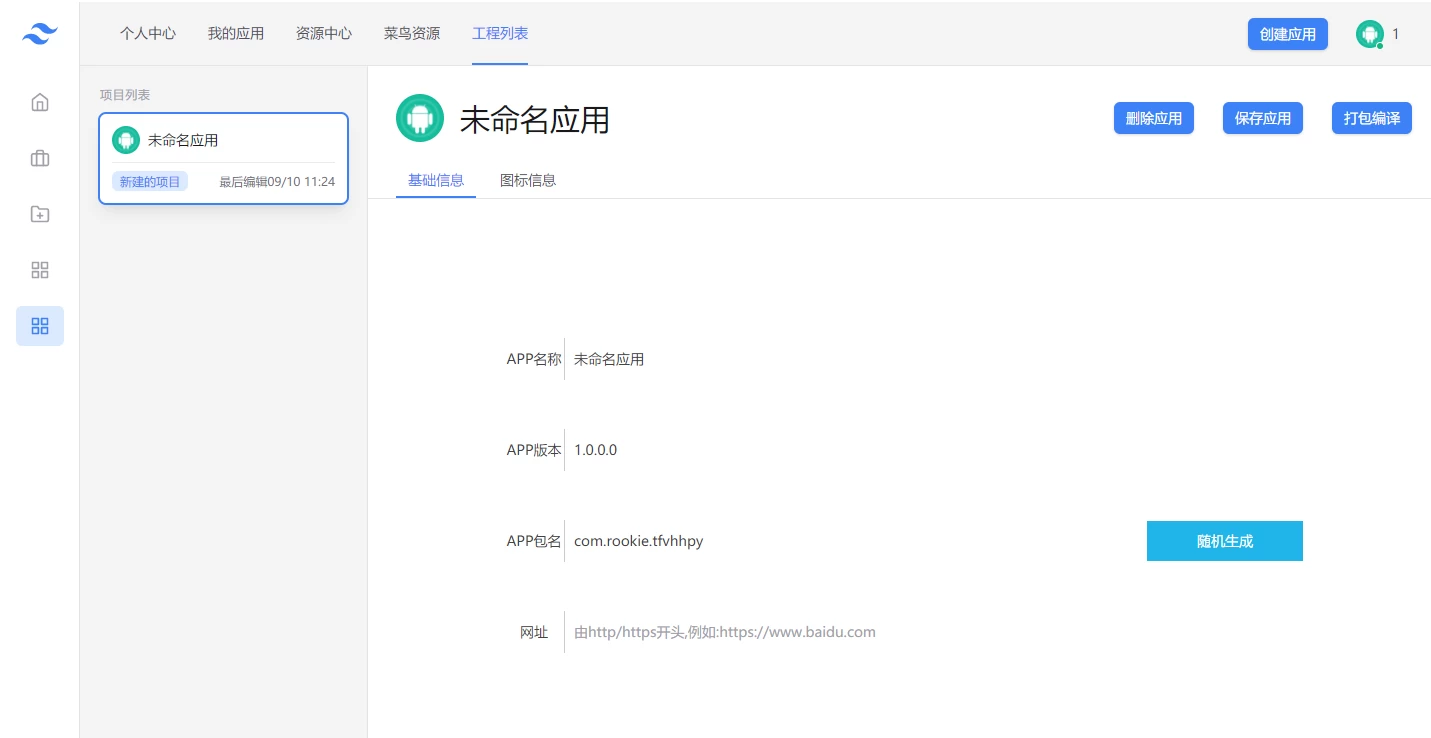Screen dimensions: 1431x738
Task: Click the highlighted blue grid sidebar icon
Action: pos(40,326)
